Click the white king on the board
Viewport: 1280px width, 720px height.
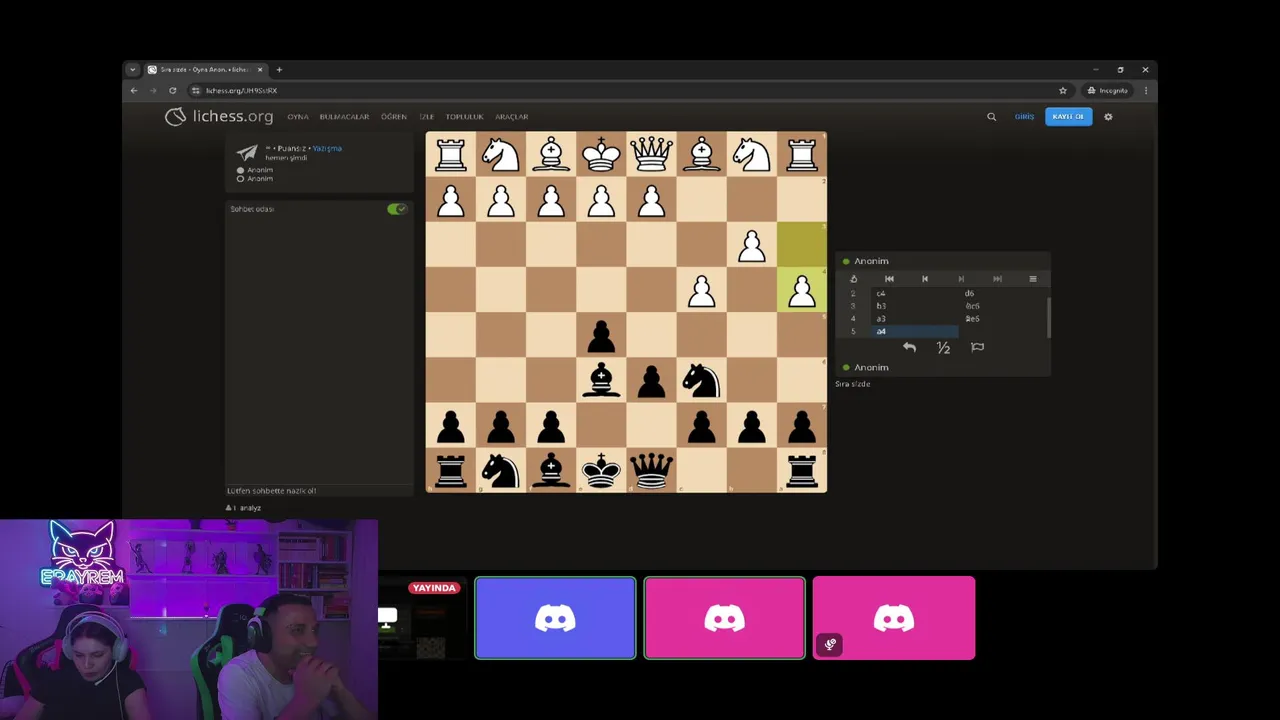click(x=601, y=155)
